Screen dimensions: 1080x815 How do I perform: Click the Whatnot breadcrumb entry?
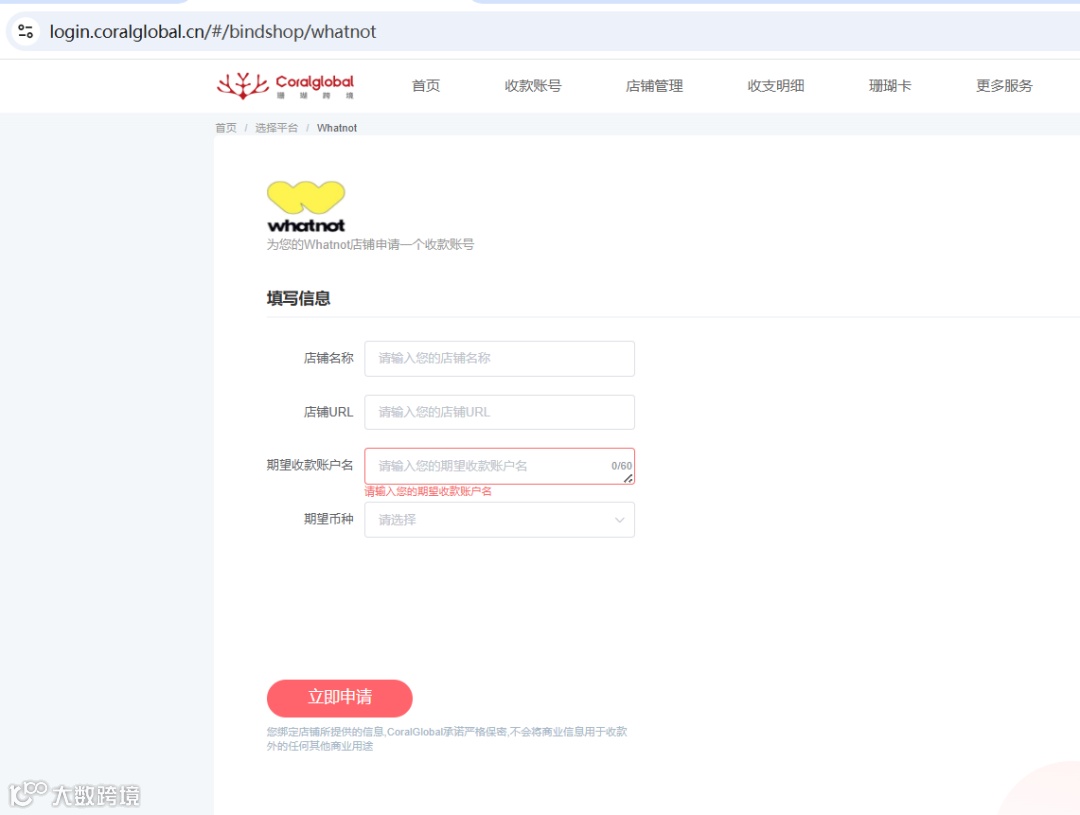(337, 128)
